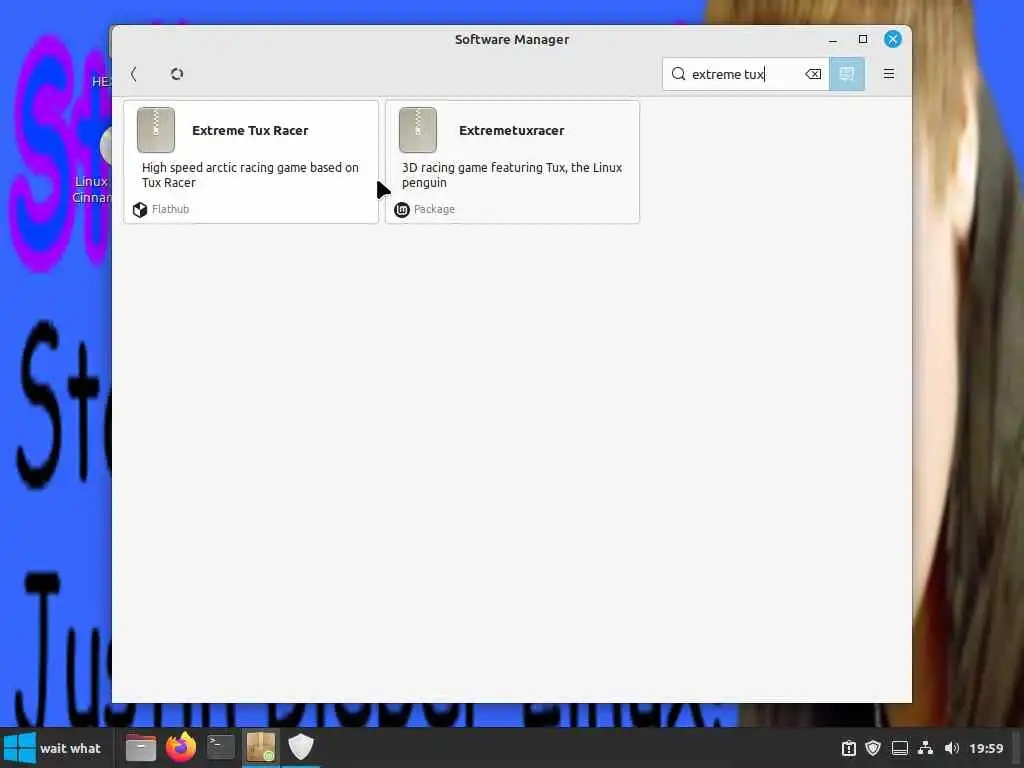Click in the search field containing 'extreme tux'
The width and height of the screenshot is (1024, 768).
746,74
